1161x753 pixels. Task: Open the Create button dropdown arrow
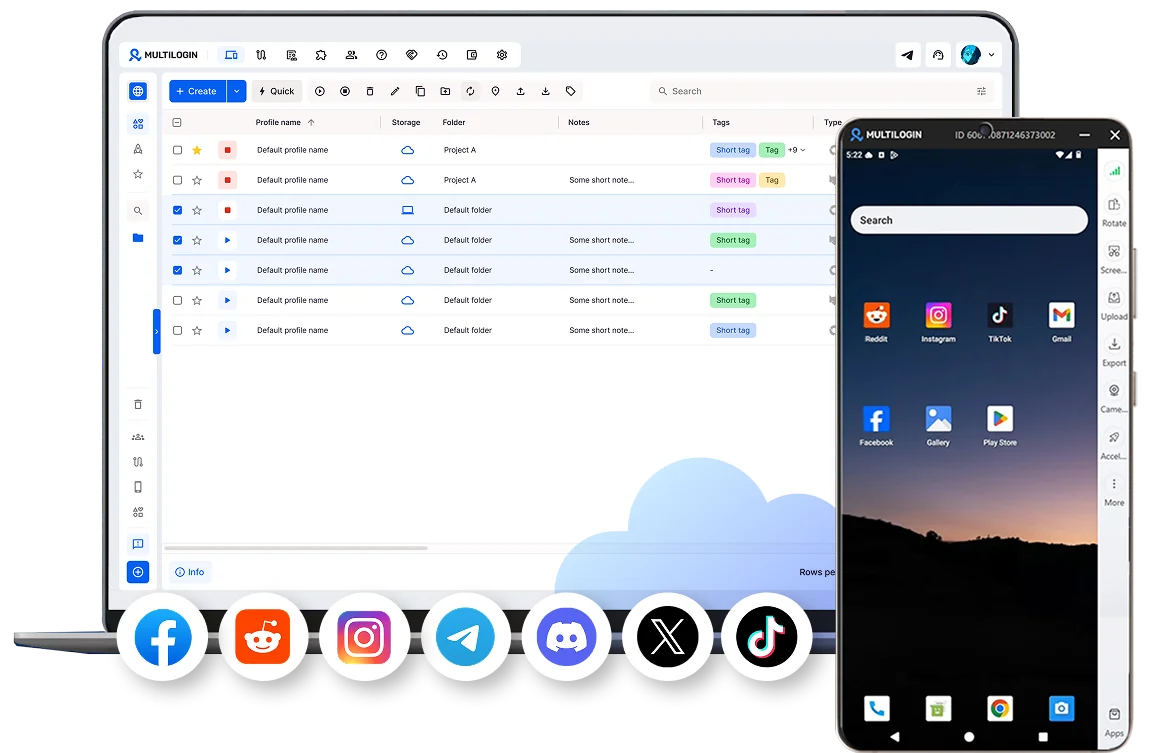(x=236, y=91)
